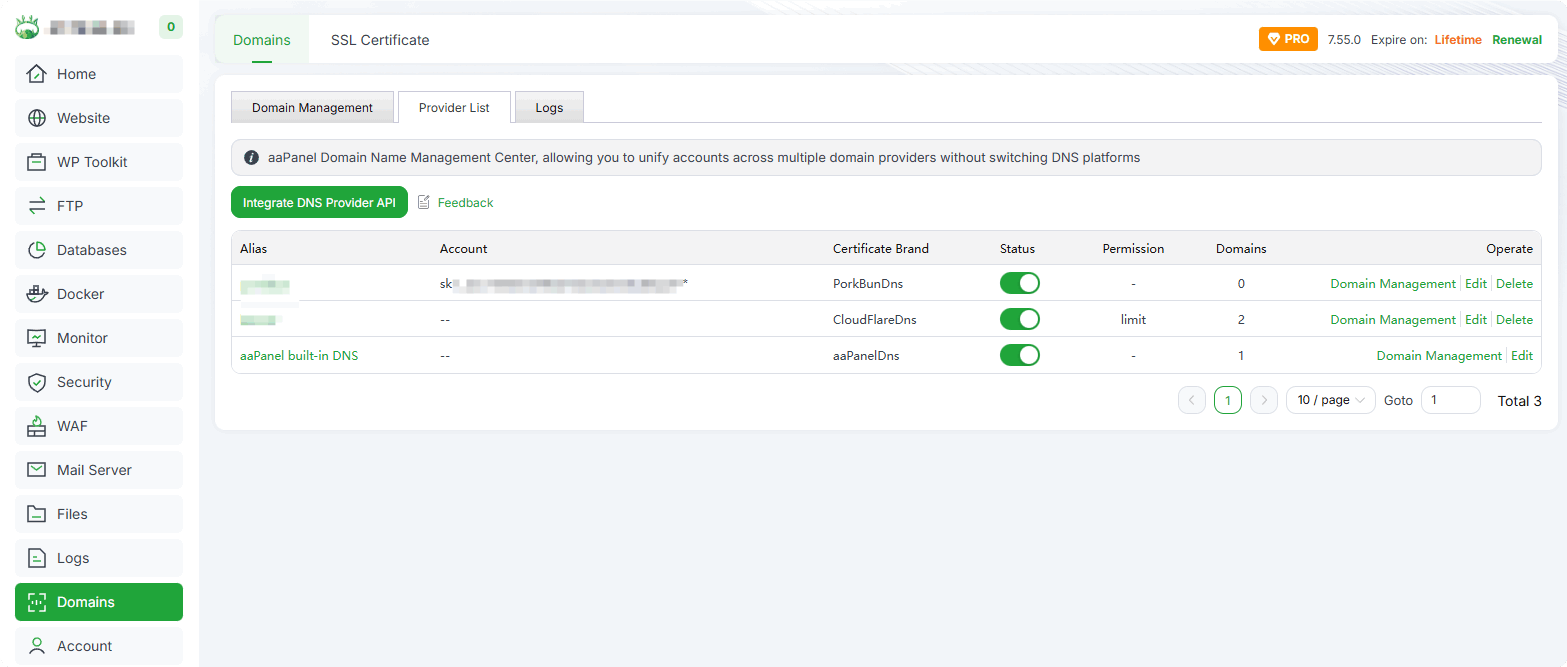Click the Security shield icon

(37, 382)
